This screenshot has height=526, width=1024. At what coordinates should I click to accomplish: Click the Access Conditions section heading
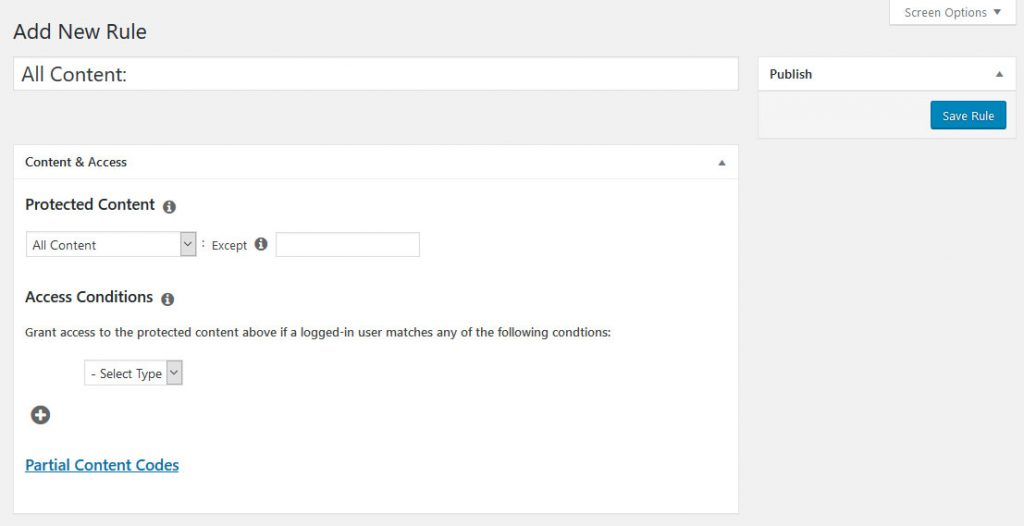click(x=89, y=297)
